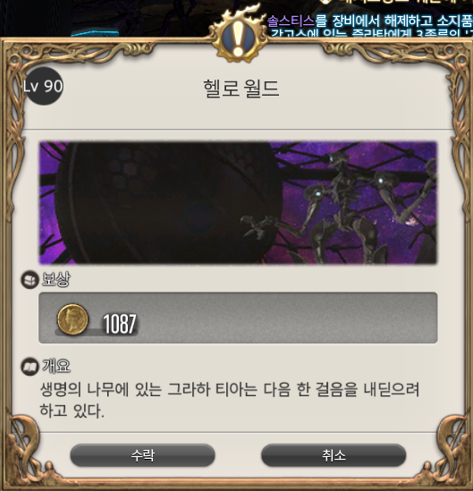
Task: Click the Lv 90 level badge
Action: click(x=43, y=86)
